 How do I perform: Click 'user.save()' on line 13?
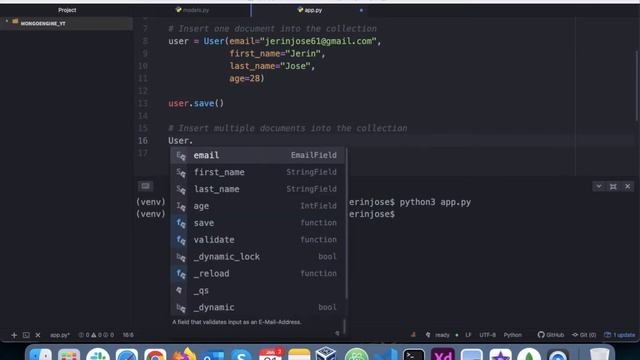coord(196,104)
